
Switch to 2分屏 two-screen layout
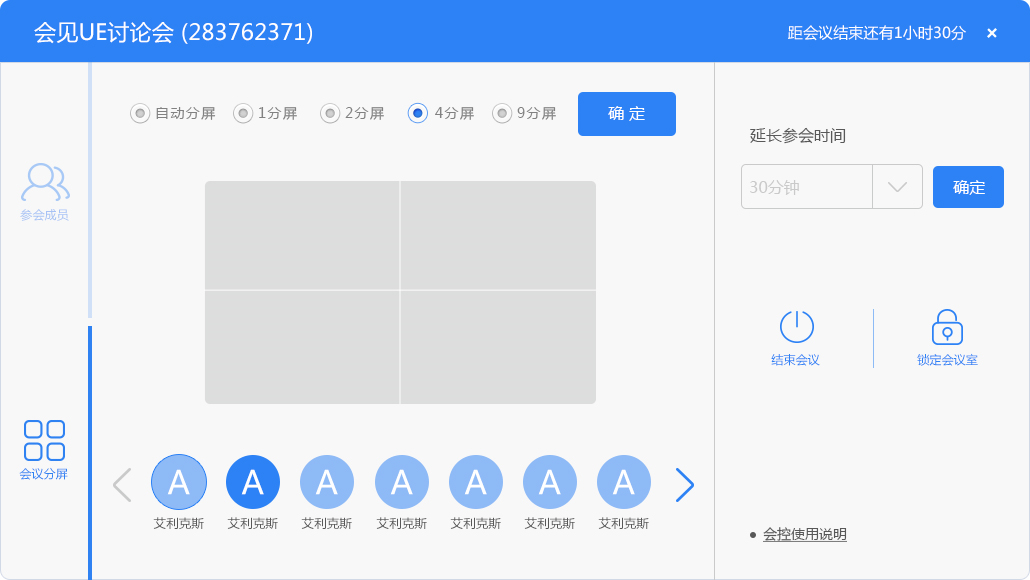(x=329, y=113)
